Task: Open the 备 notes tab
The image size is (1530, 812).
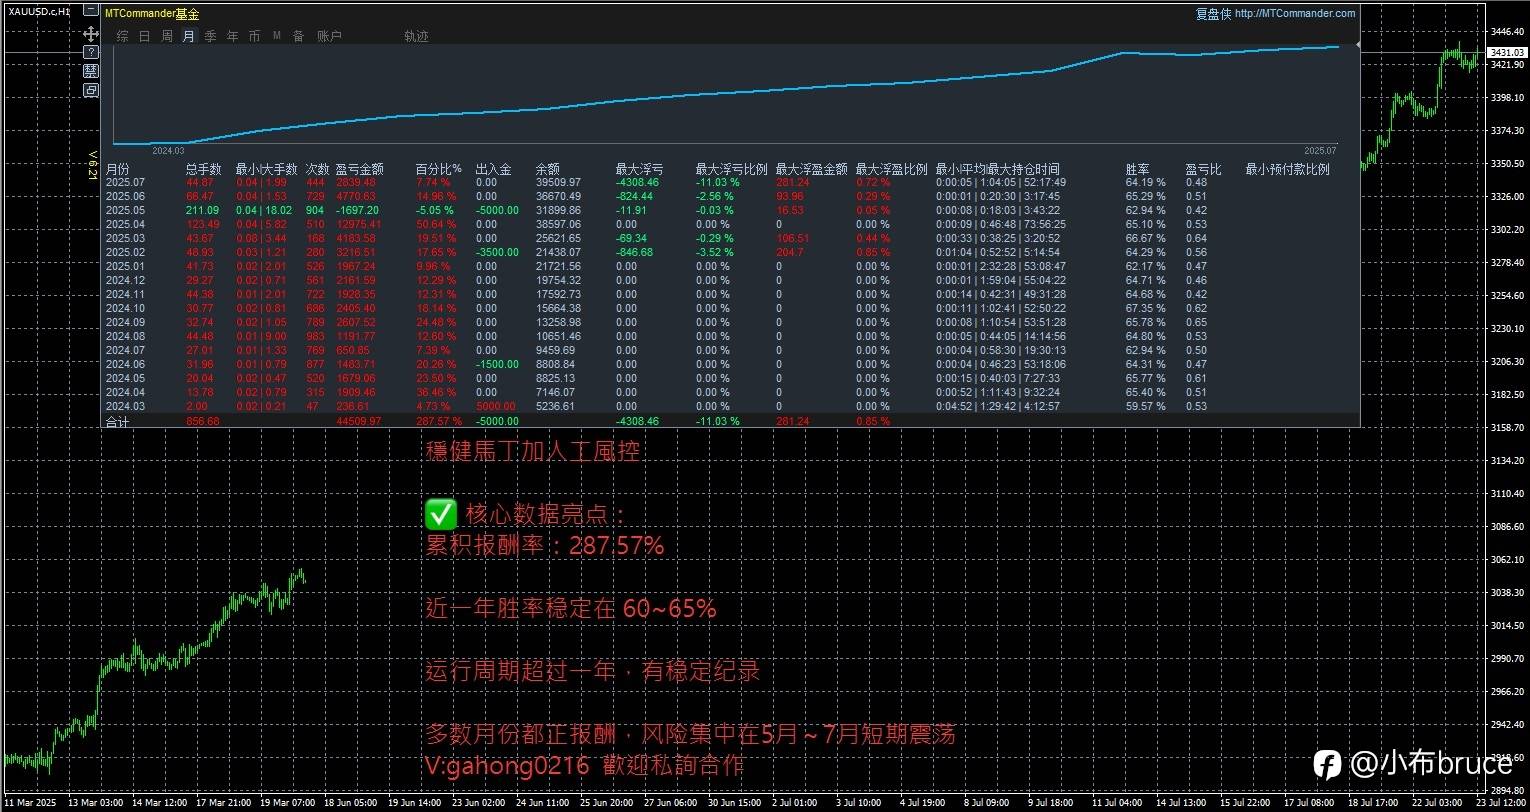Action: point(298,36)
